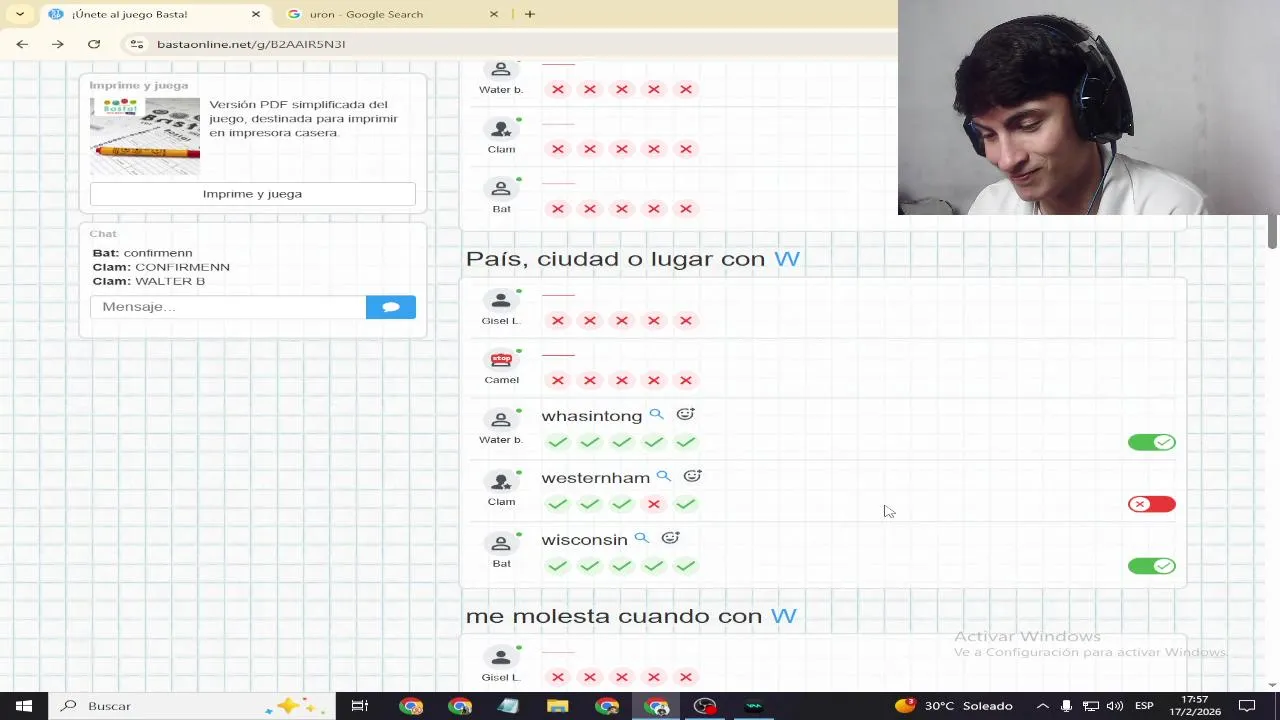1280x720 pixels.
Task: Click Camel's stop avatar icon
Action: coord(501,360)
